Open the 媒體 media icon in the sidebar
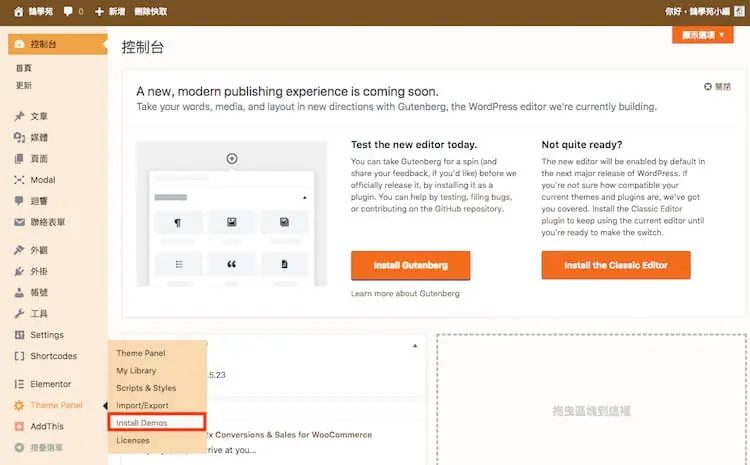The height and width of the screenshot is (465, 750). pos(19,138)
